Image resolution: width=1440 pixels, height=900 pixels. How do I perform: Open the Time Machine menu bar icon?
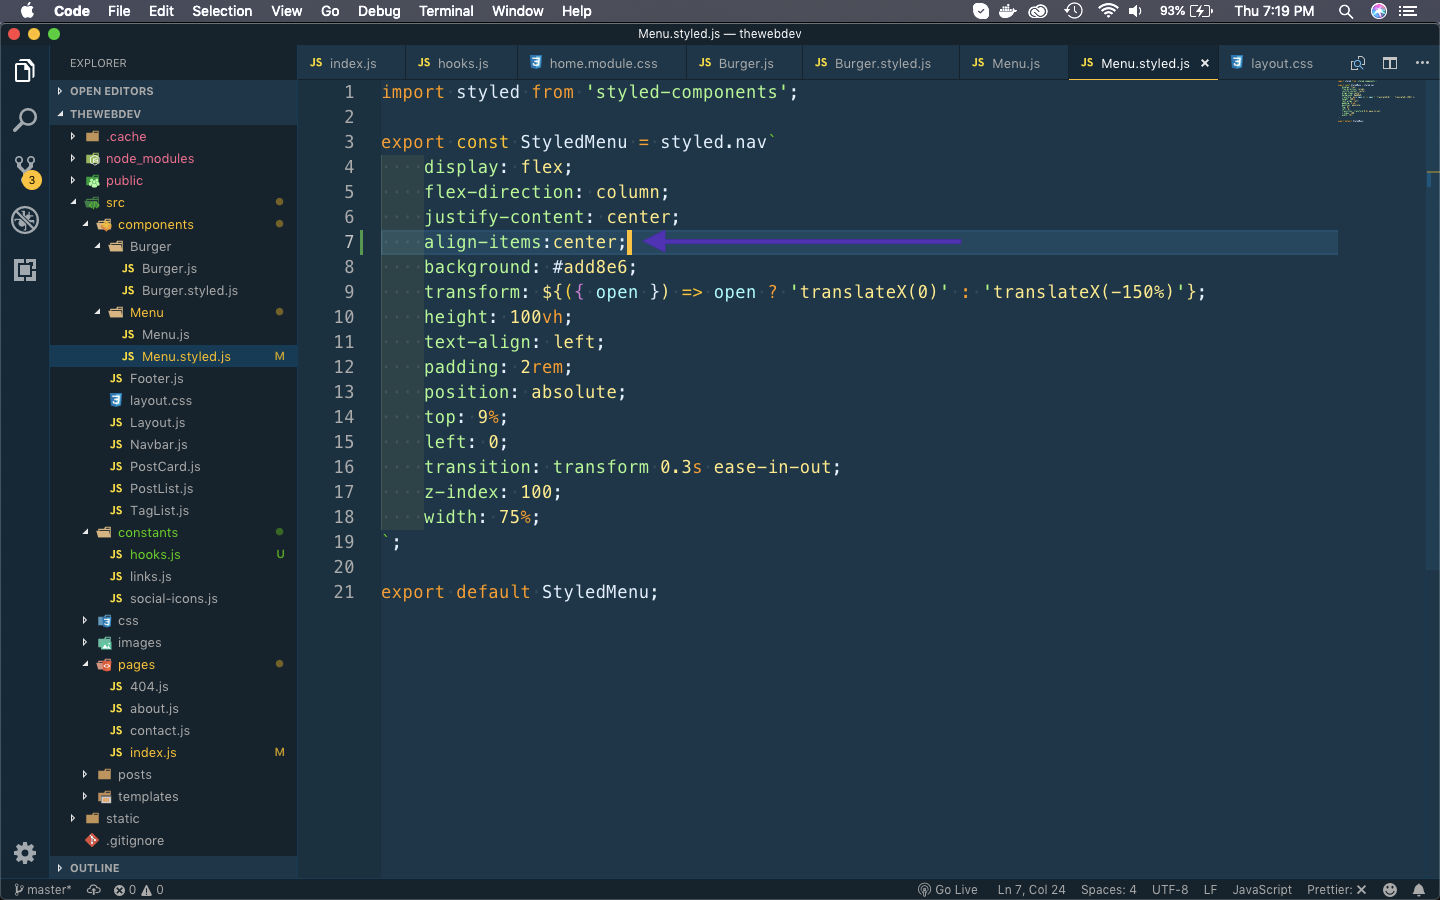click(1074, 11)
